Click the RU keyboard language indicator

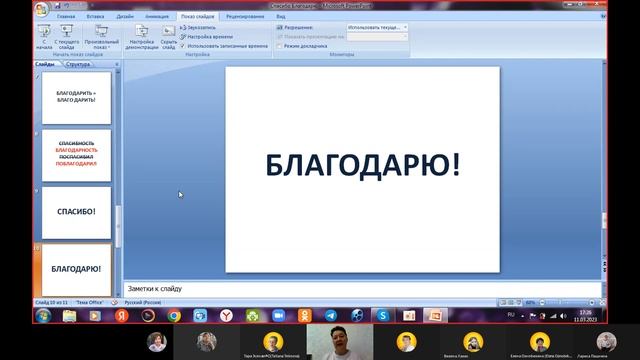511,315
